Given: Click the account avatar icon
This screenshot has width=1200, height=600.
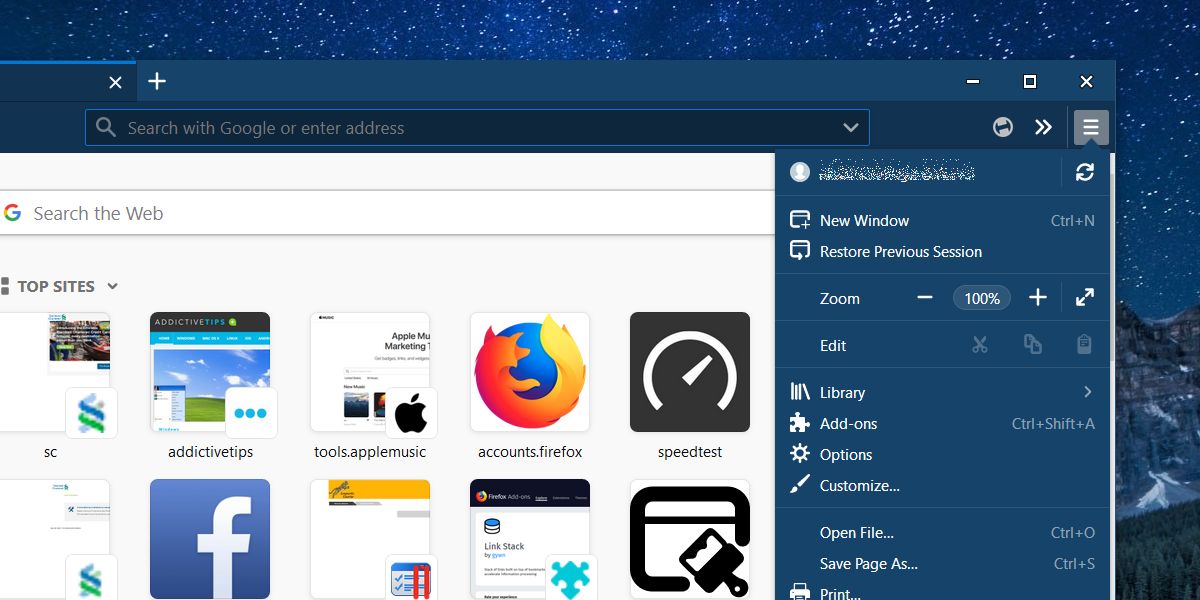Looking at the screenshot, I should pos(799,172).
